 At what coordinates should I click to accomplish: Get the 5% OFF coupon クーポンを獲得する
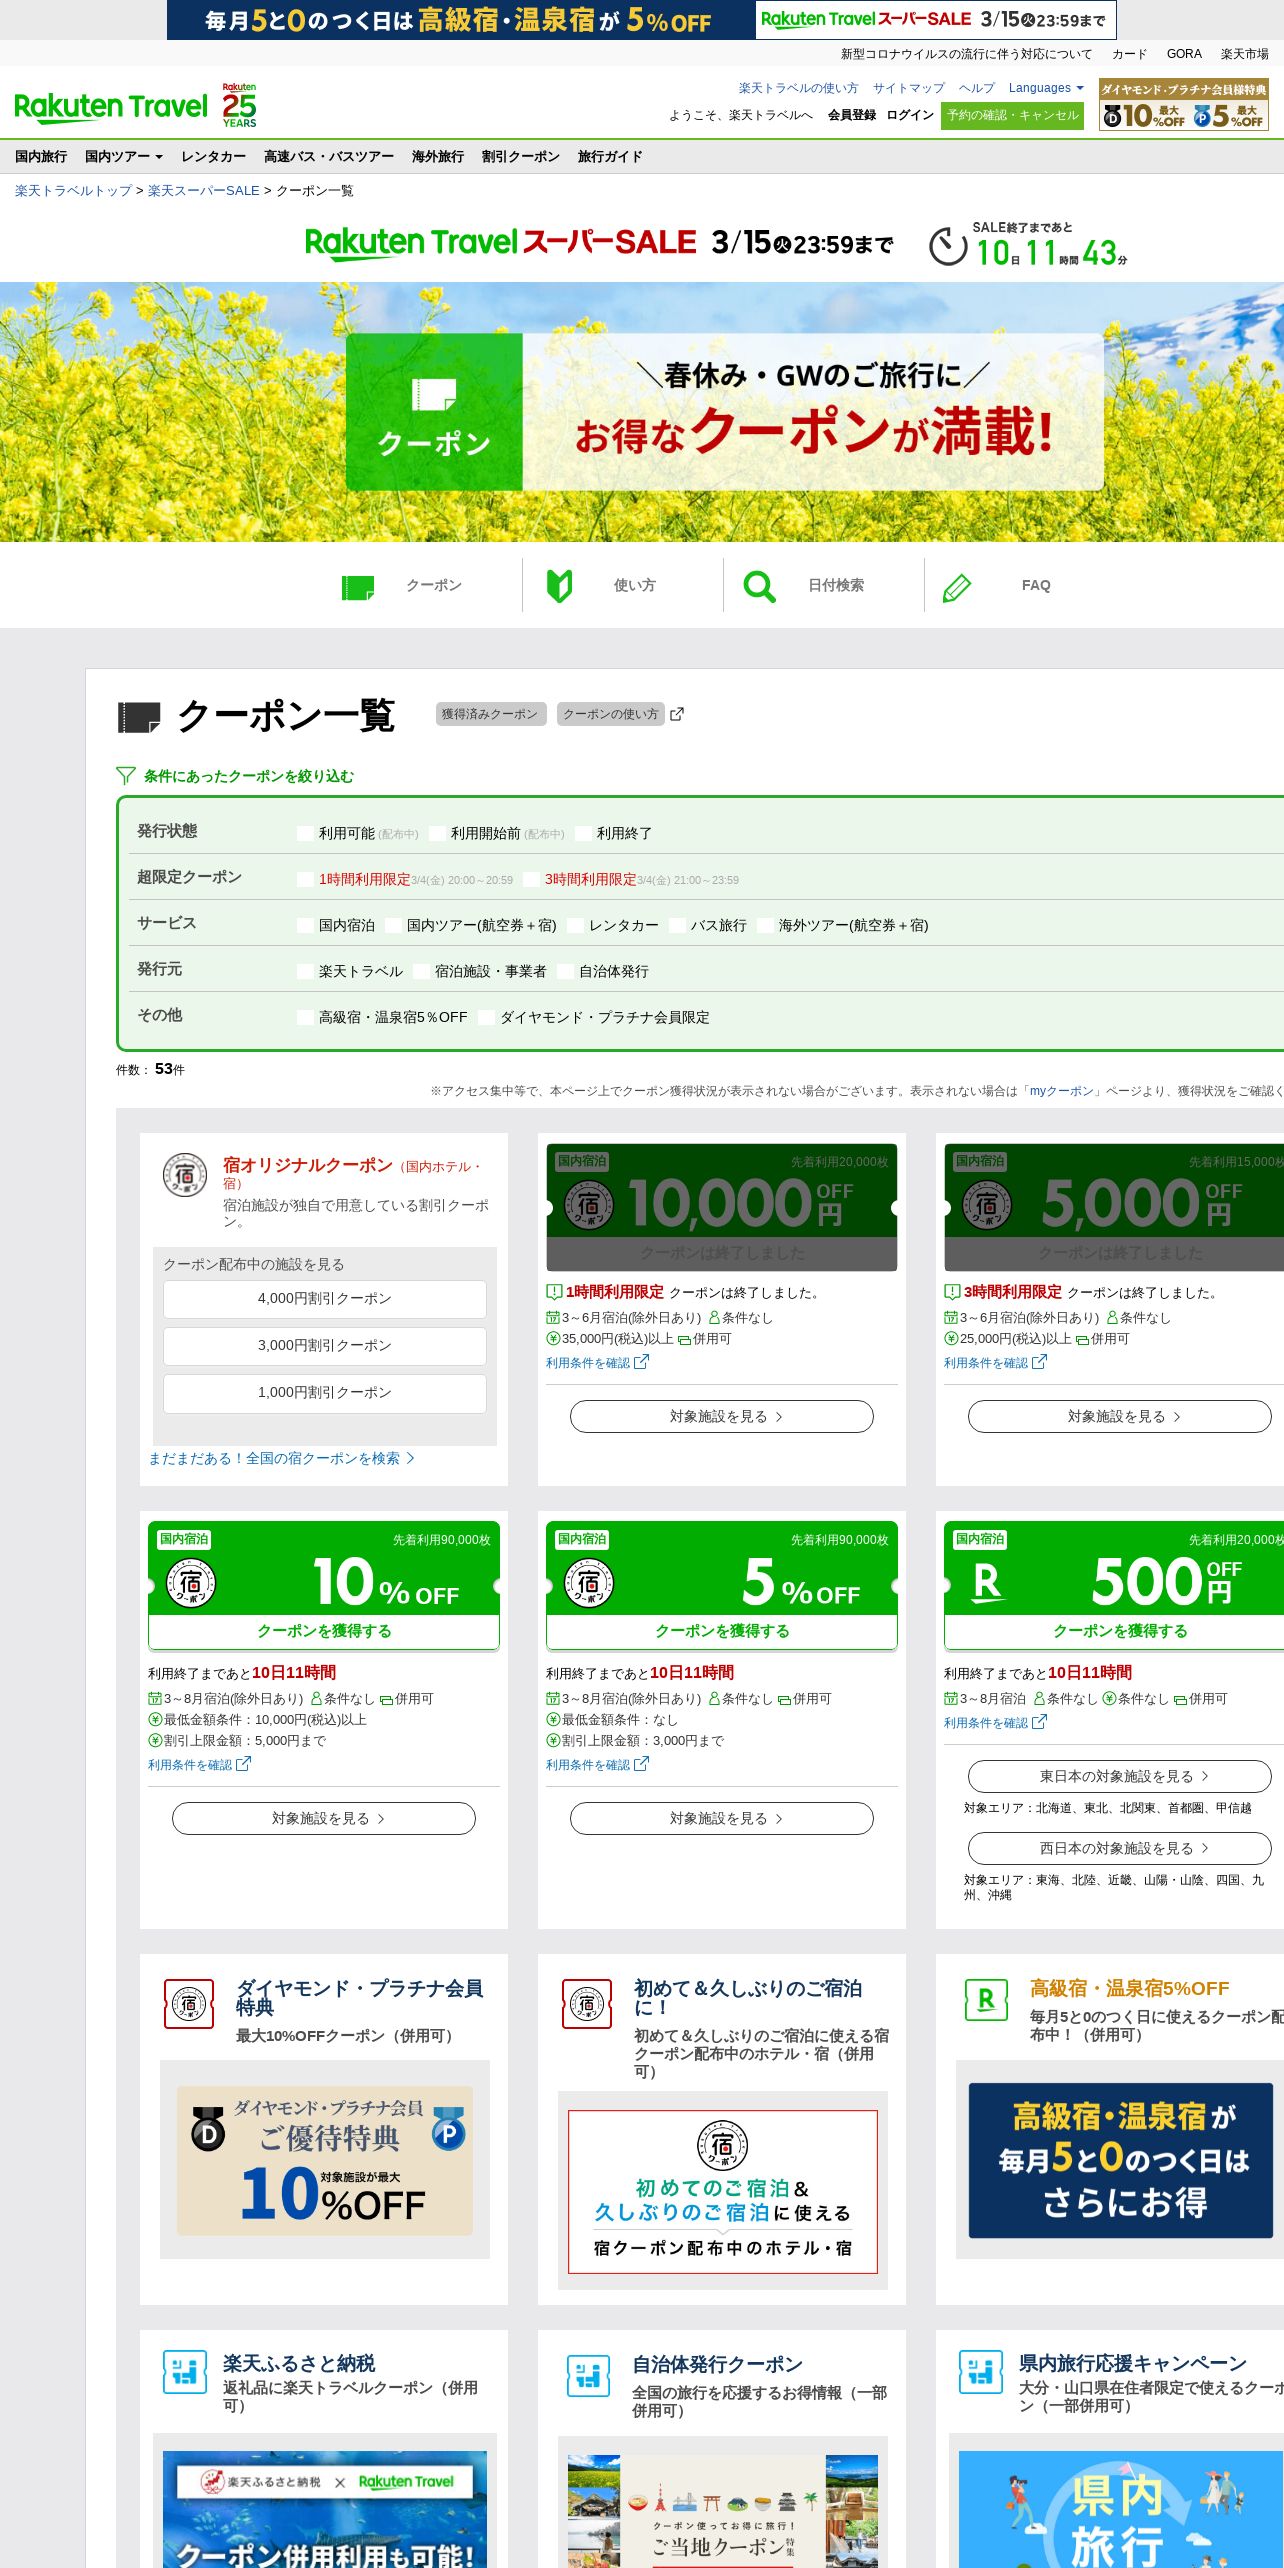[722, 1631]
